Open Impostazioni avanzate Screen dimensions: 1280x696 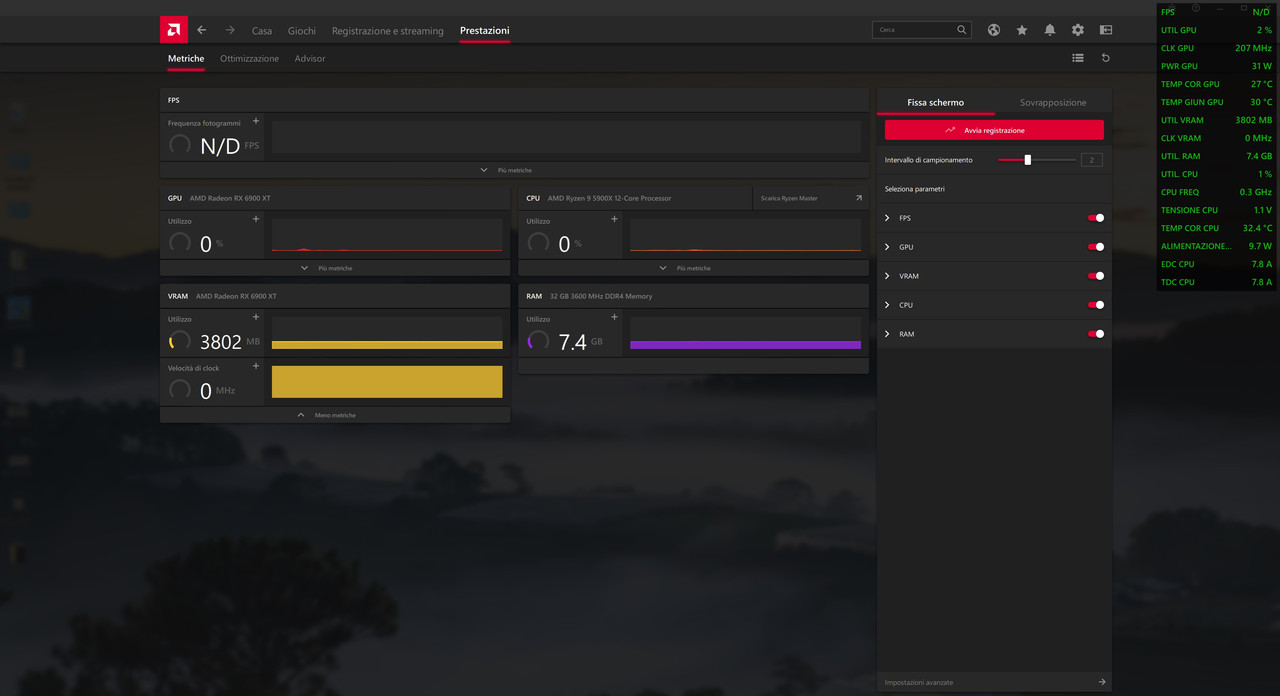(919, 682)
